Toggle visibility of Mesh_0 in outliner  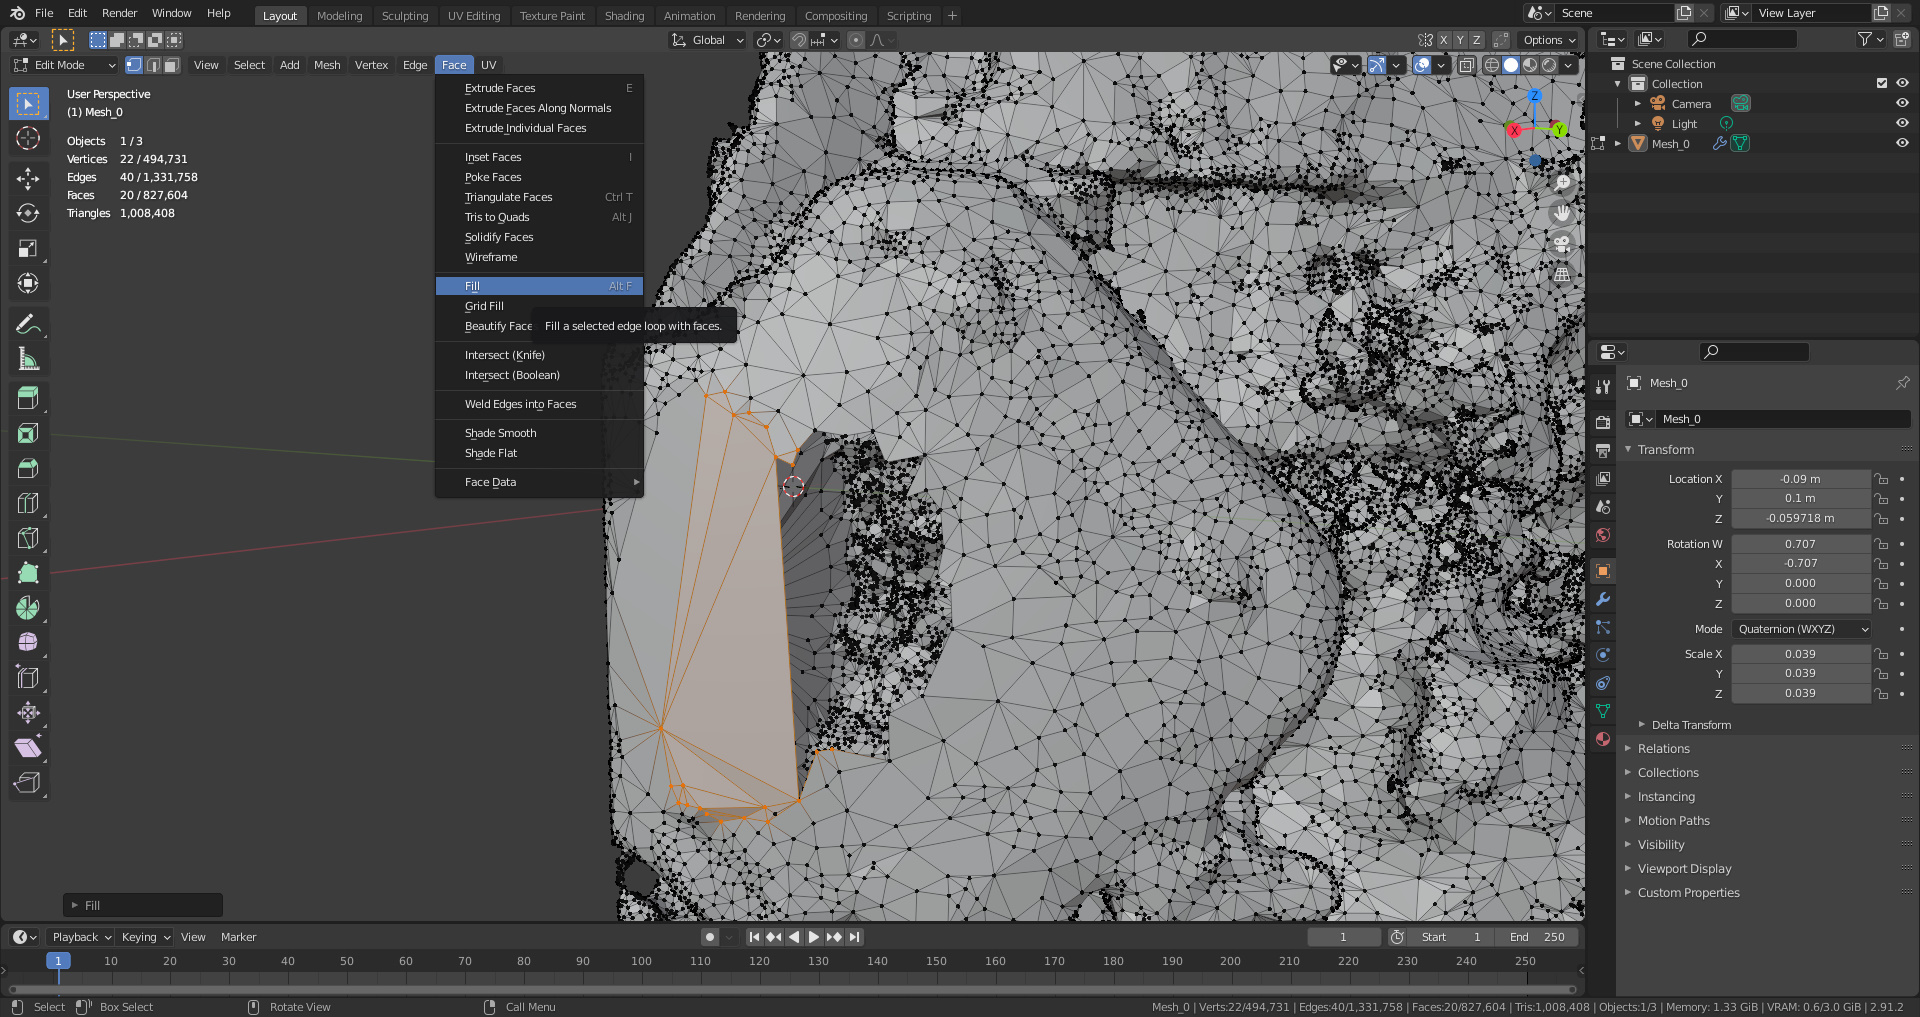(x=1902, y=143)
